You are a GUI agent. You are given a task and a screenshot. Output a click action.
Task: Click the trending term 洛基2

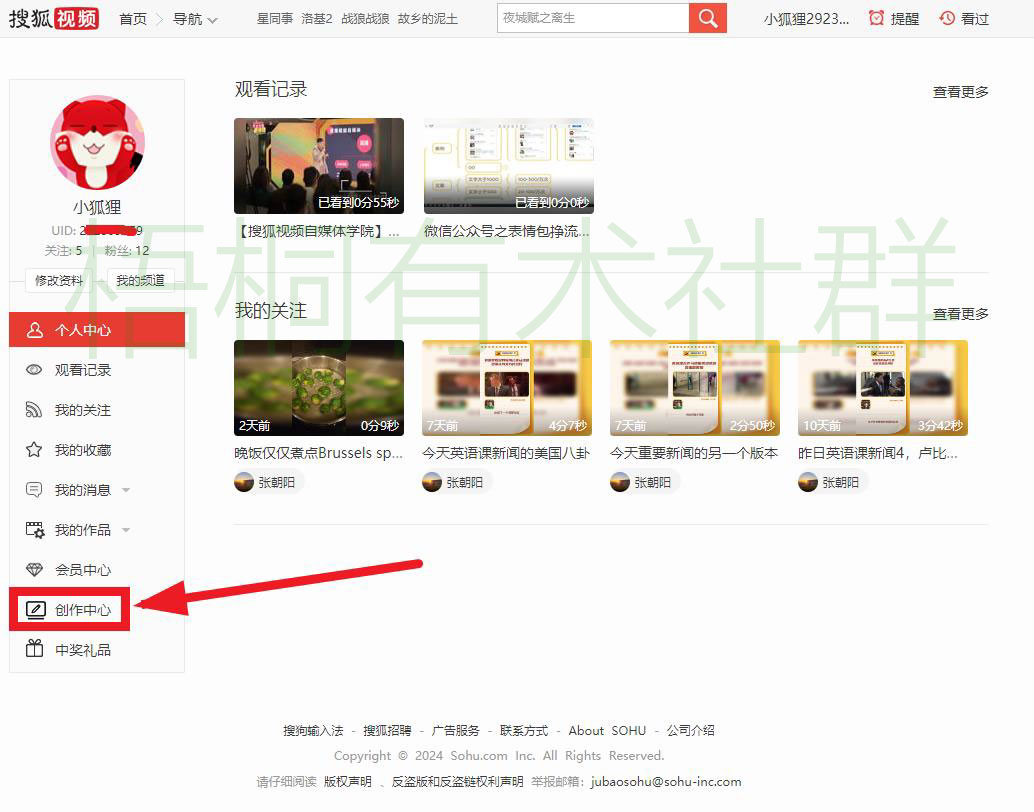(x=317, y=18)
